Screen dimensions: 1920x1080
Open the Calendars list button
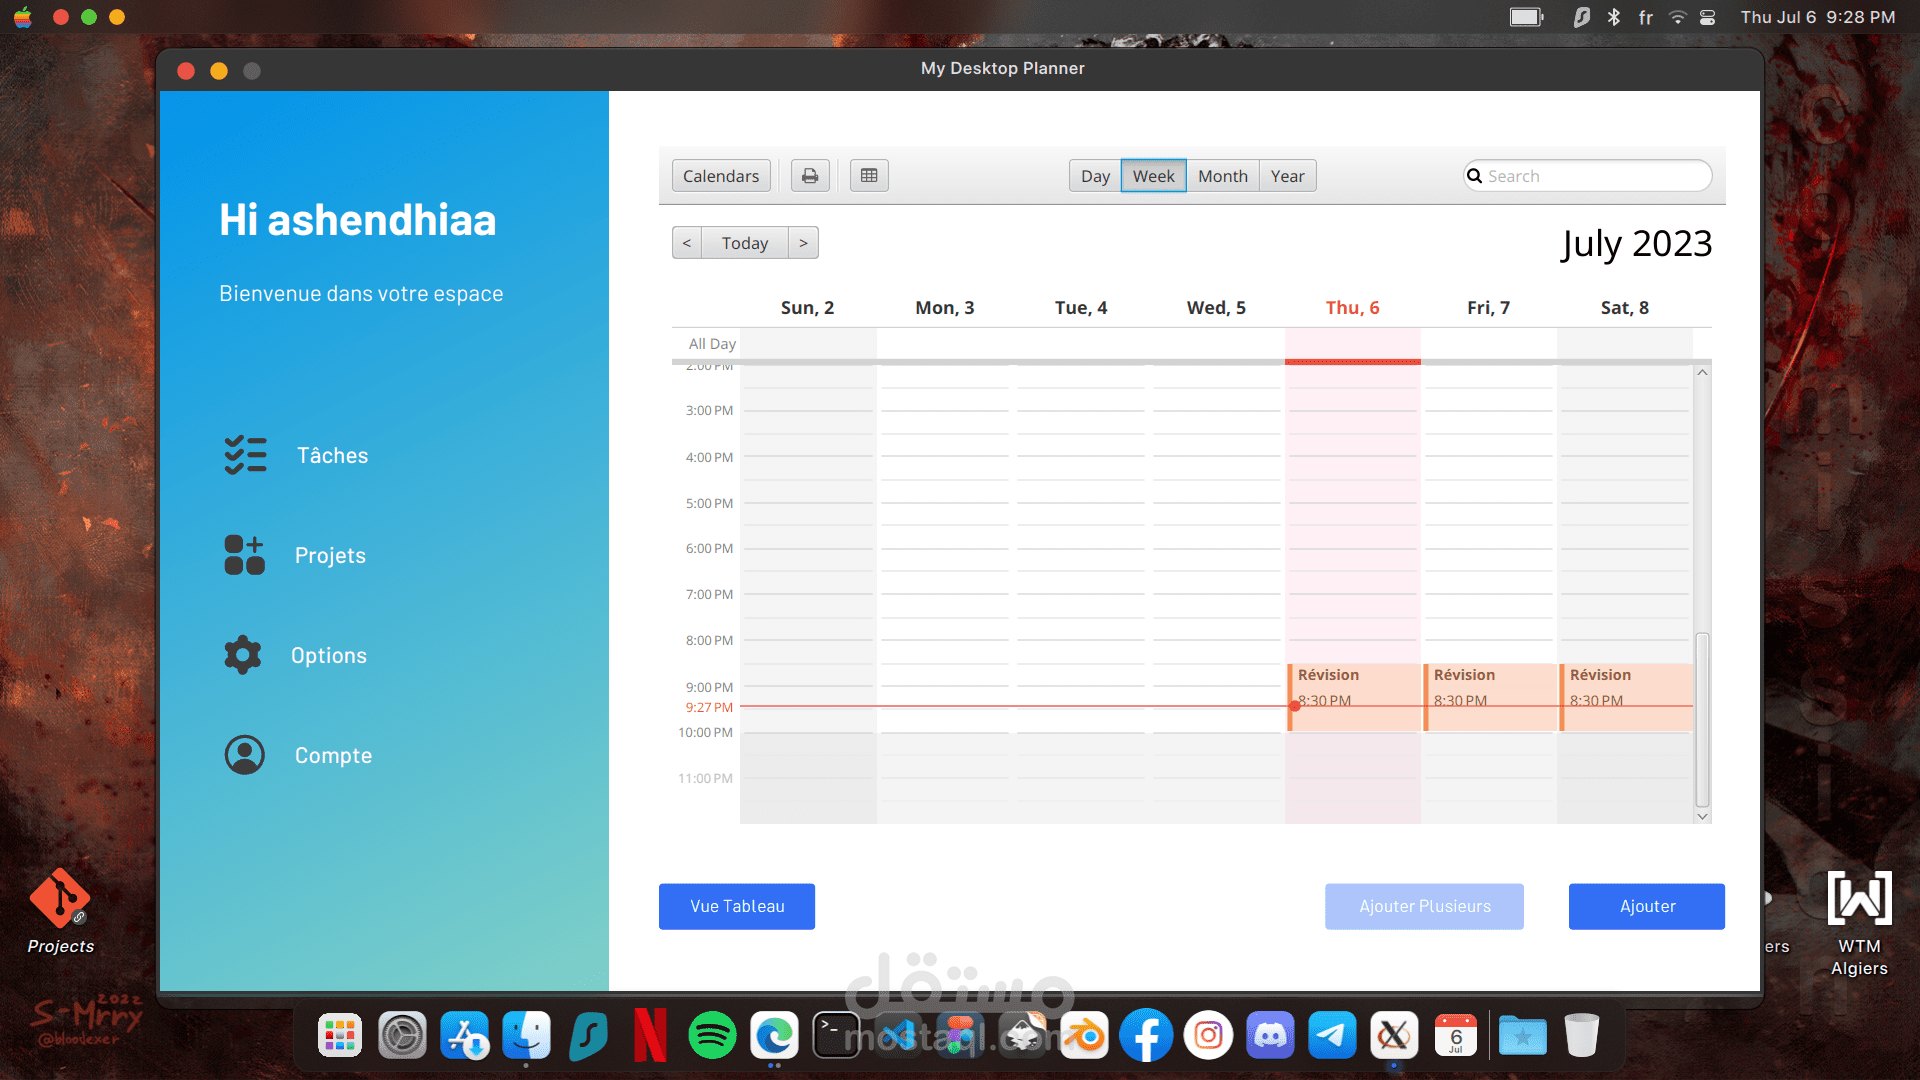[721, 176]
